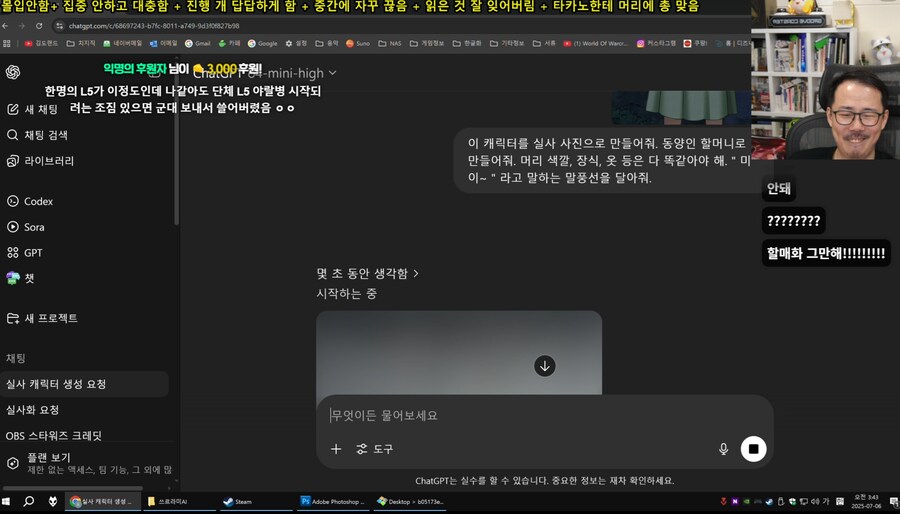Viewport: 900px width, 514px height.
Task: Open the 이메일 bookmark
Action: pyautogui.click(x=164, y=43)
